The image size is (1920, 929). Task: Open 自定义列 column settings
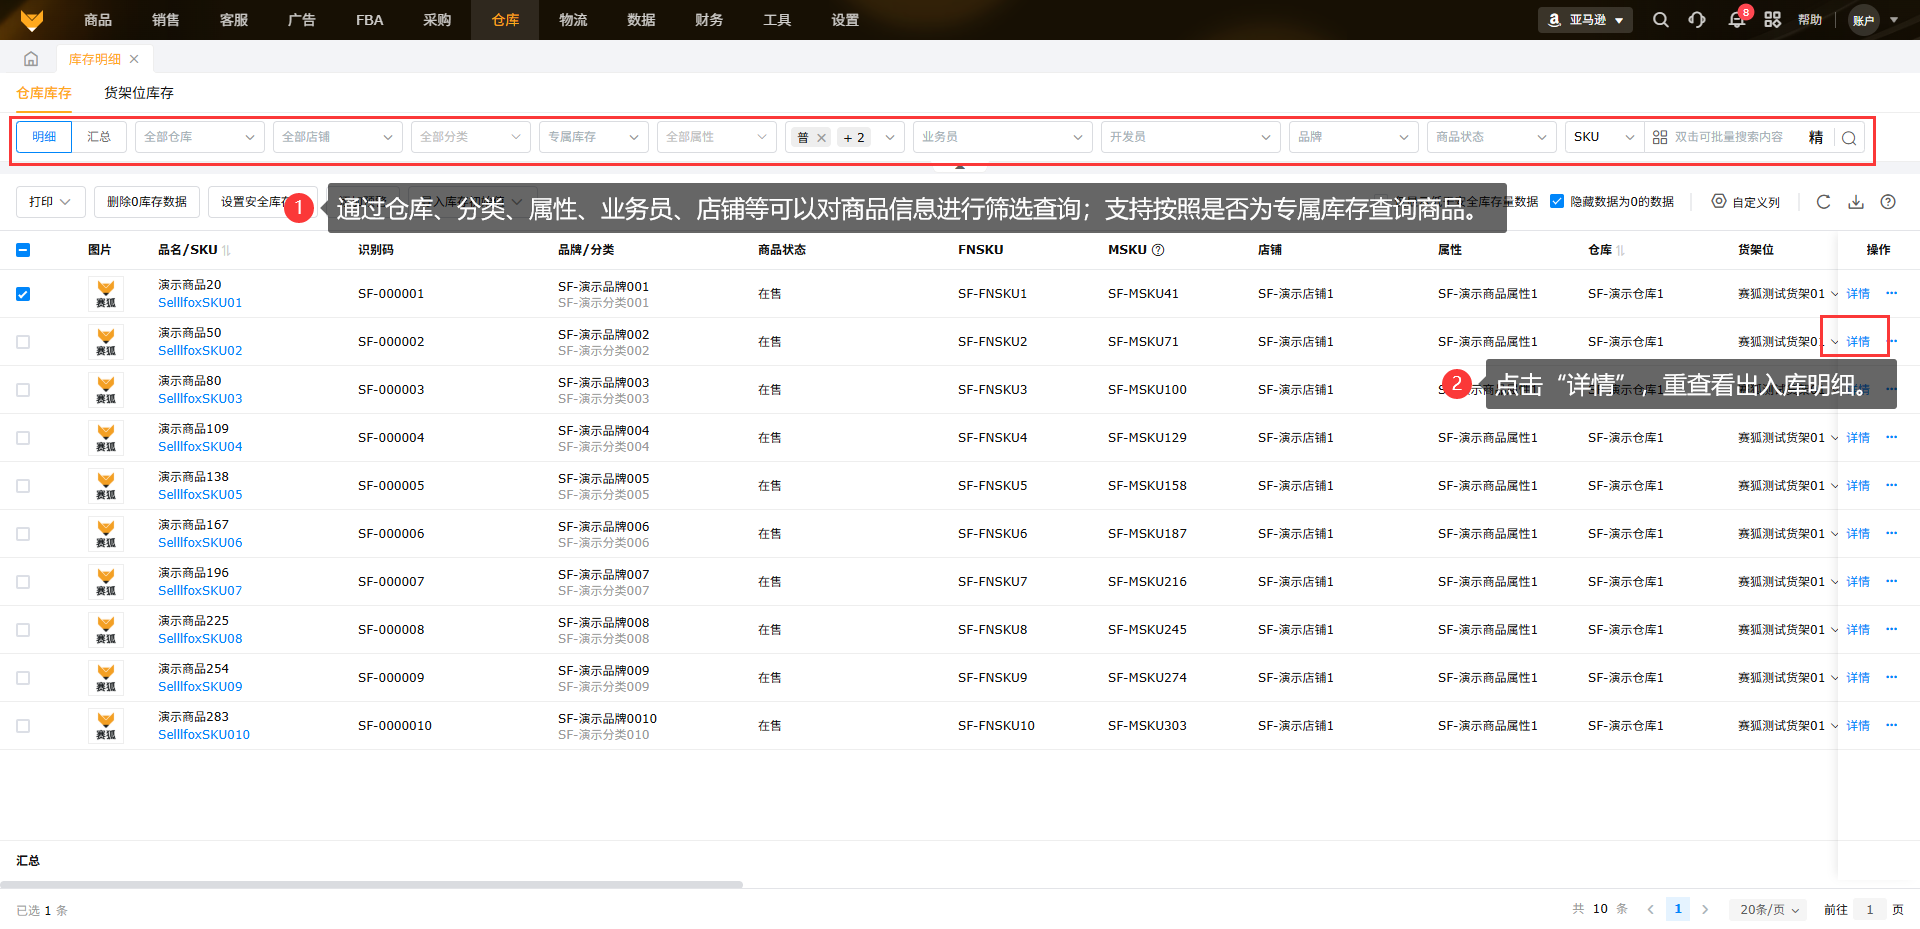[1746, 202]
